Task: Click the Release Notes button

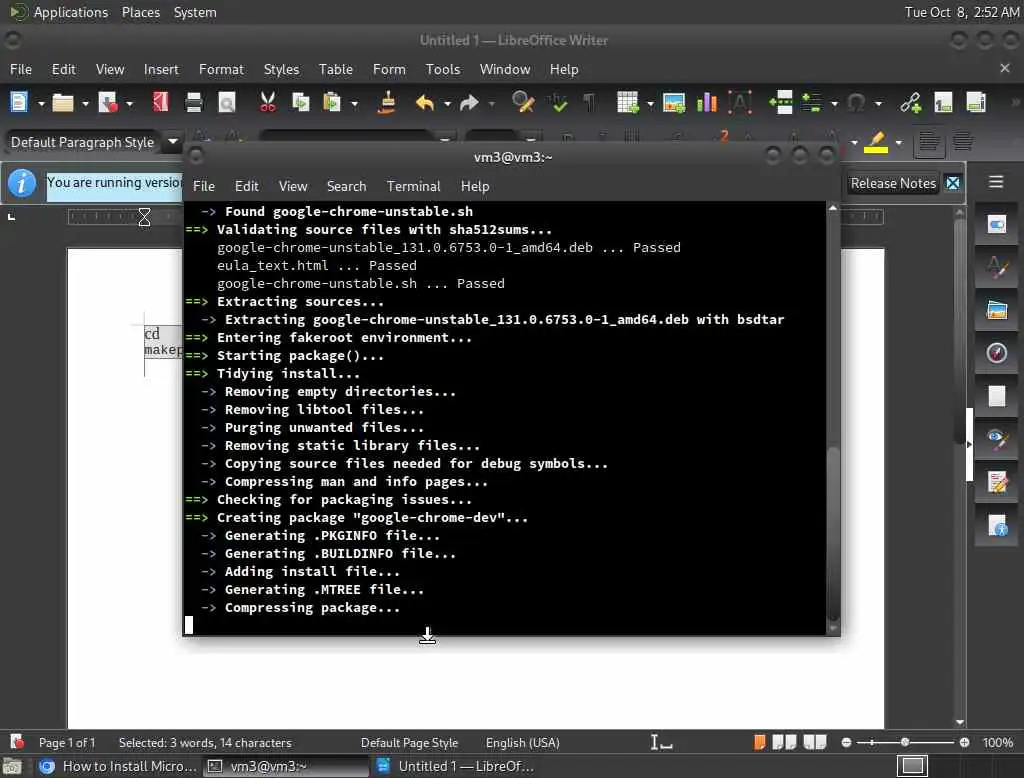Action: coord(893,184)
